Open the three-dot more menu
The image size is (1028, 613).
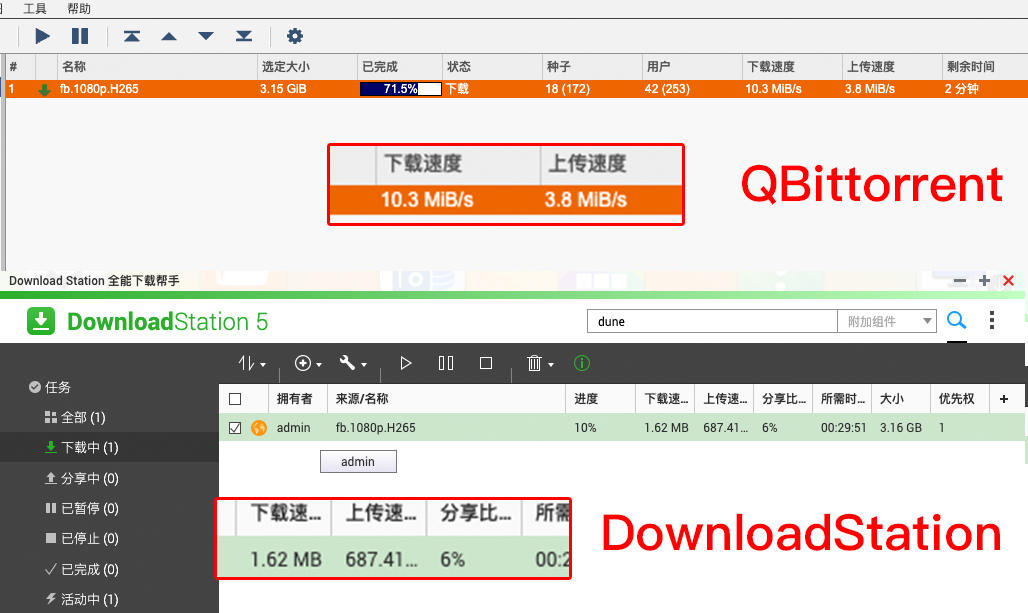pos(992,320)
